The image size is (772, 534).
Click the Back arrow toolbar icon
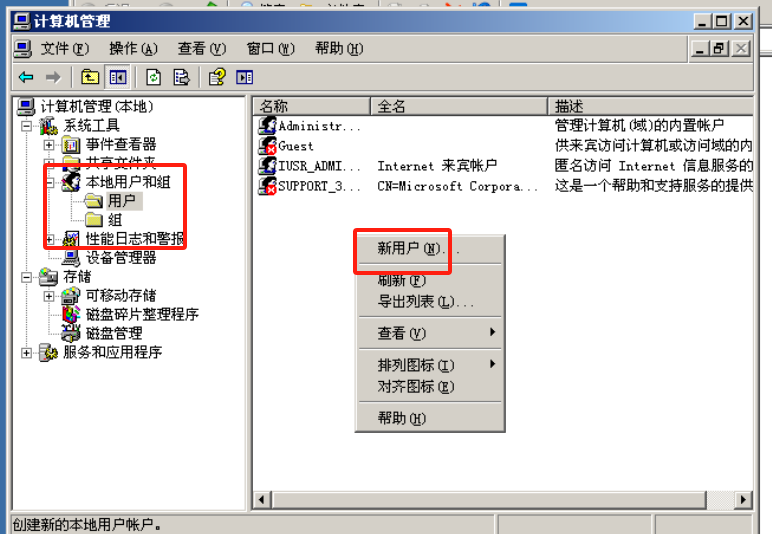tap(26, 77)
